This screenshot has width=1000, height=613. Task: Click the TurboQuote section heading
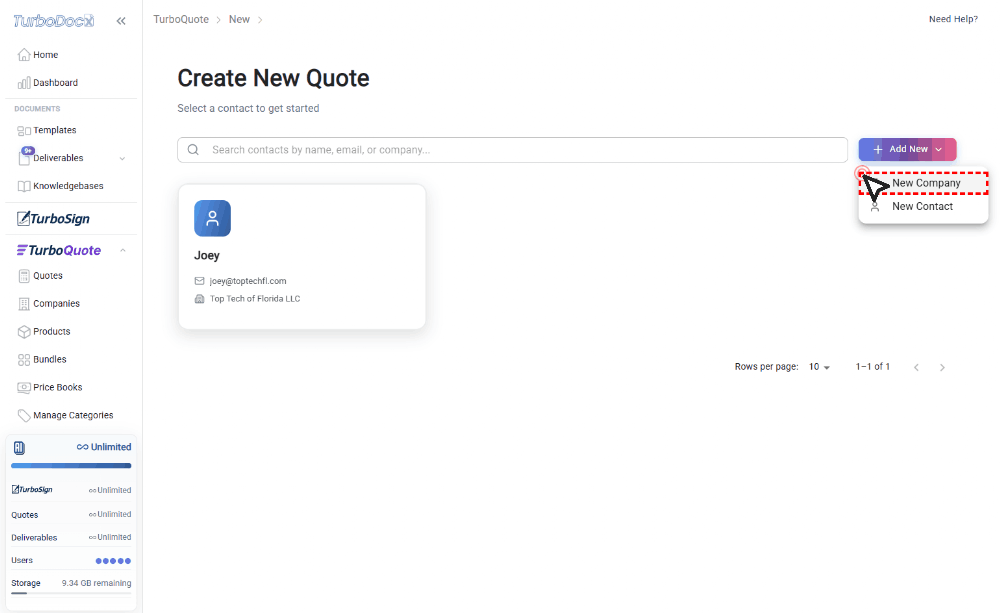[x=59, y=251]
